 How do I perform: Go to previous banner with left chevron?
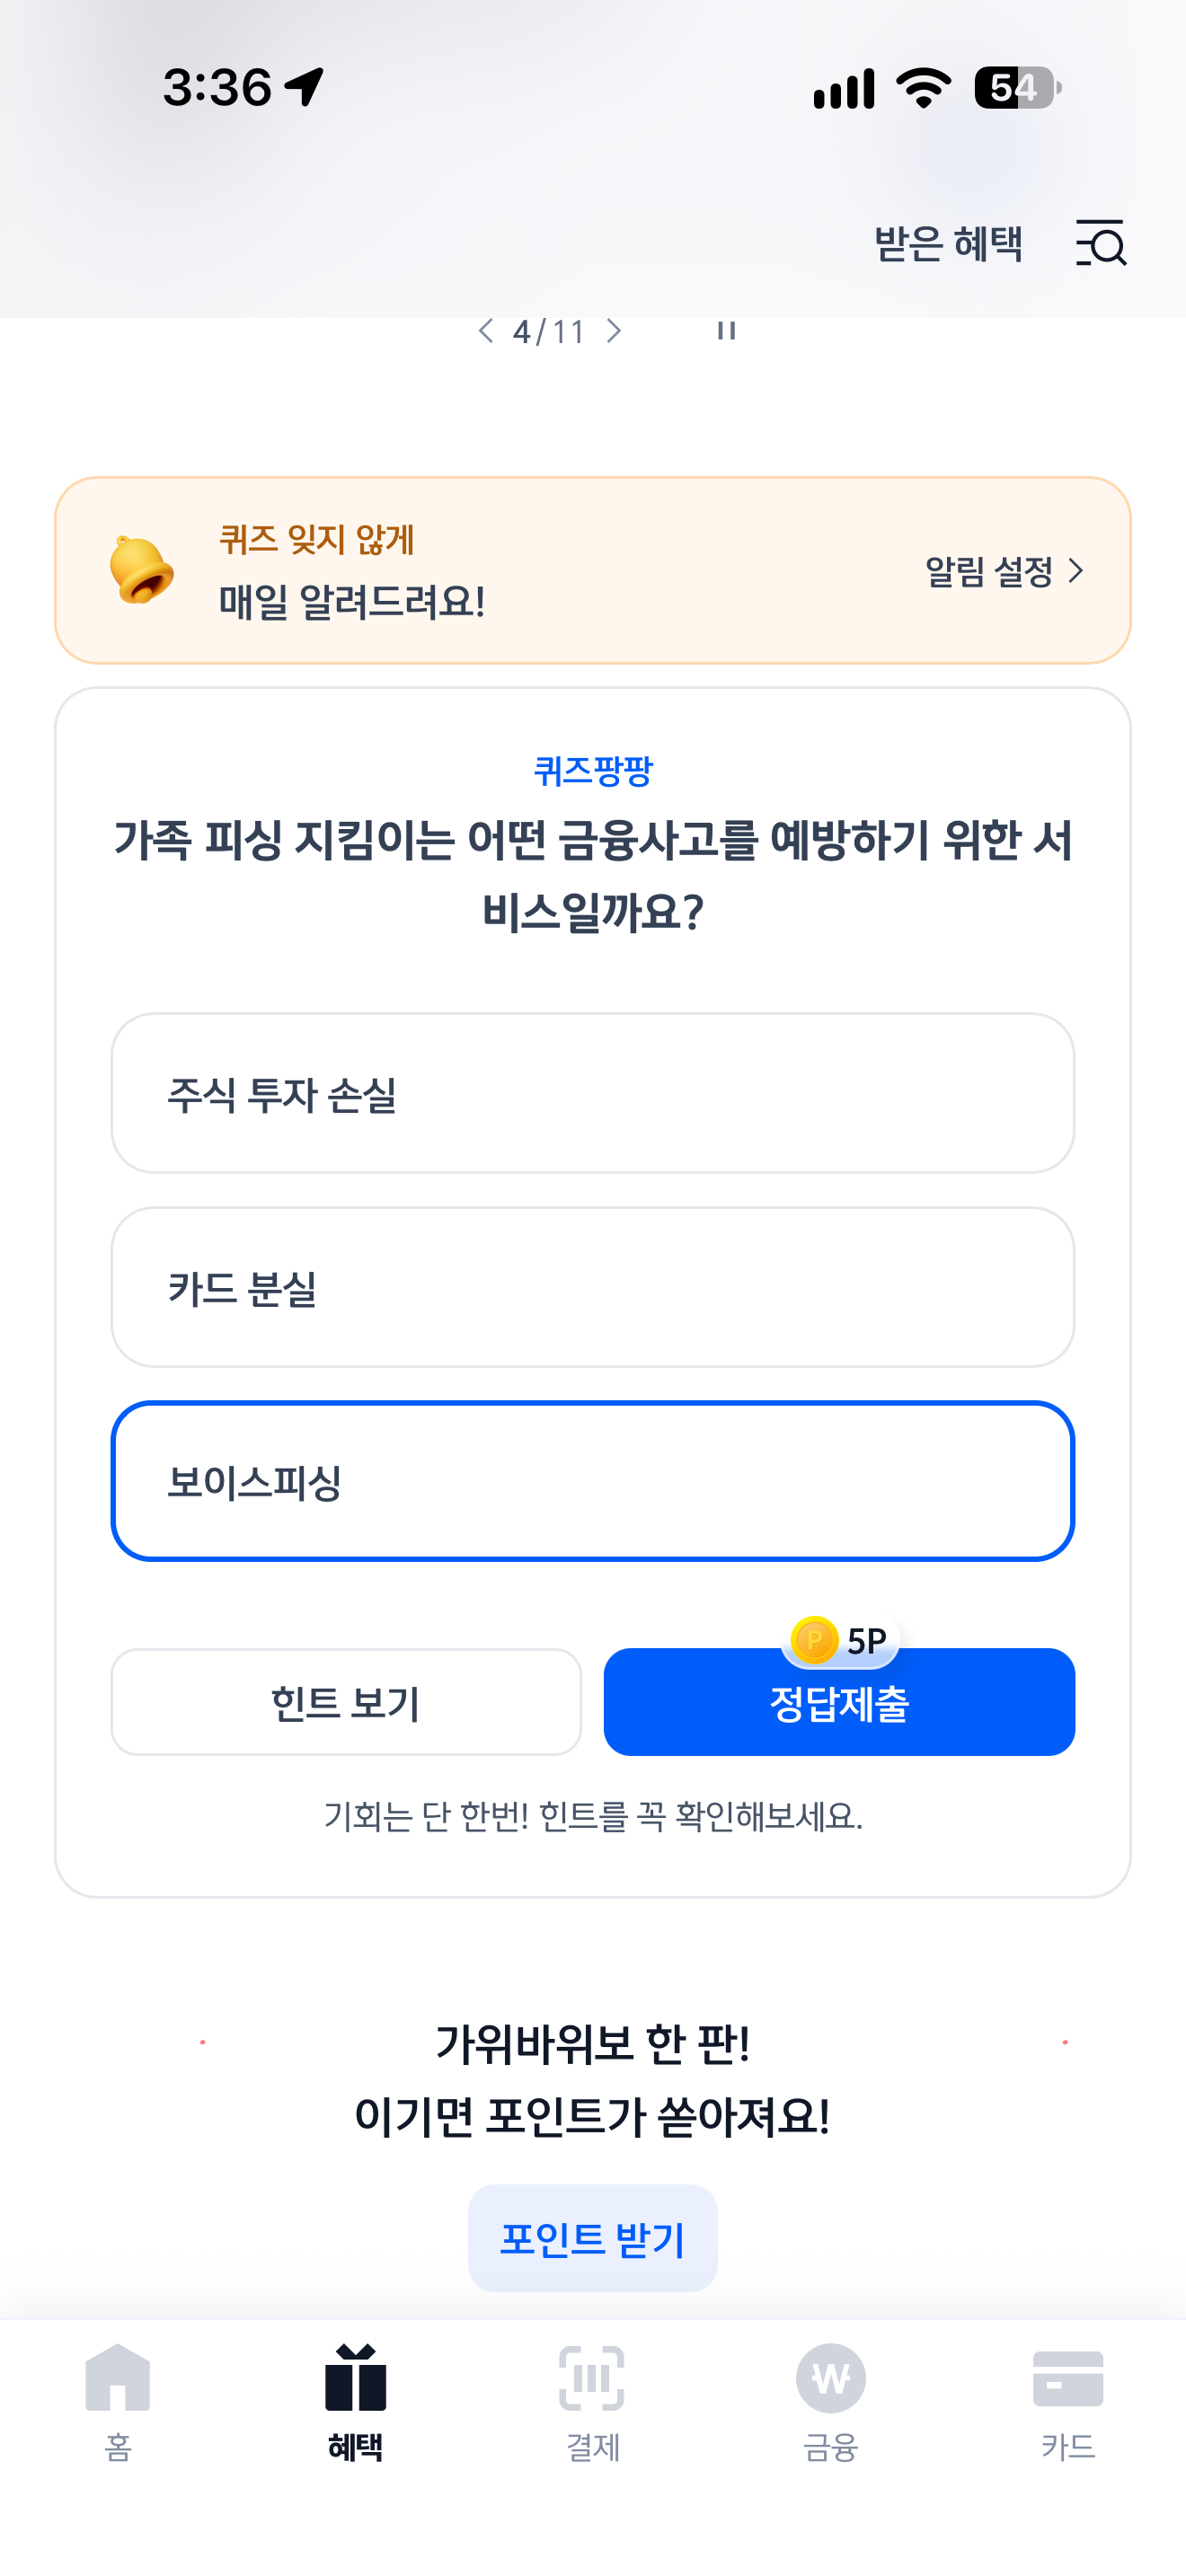[486, 331]
